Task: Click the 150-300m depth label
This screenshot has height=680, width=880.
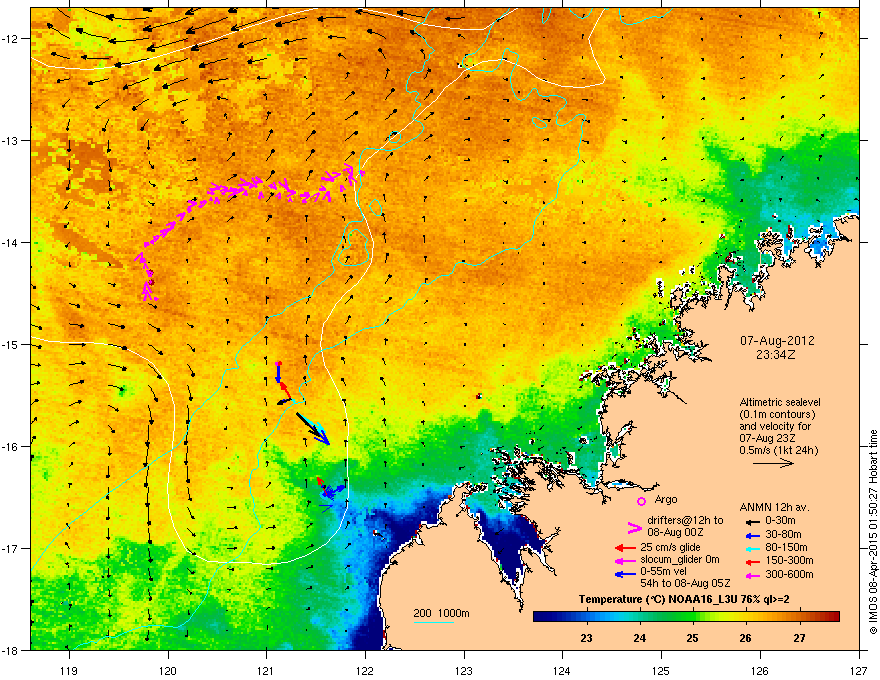Action: point(789,560)
